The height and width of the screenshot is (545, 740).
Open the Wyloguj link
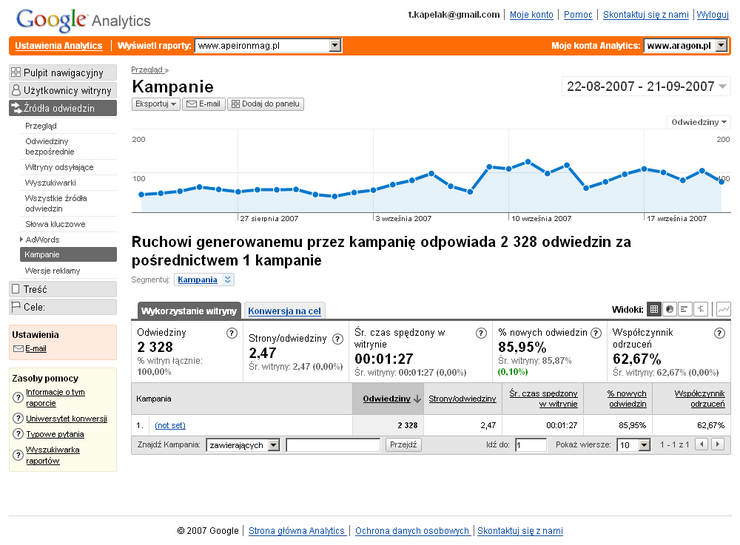tap(712, 15)
